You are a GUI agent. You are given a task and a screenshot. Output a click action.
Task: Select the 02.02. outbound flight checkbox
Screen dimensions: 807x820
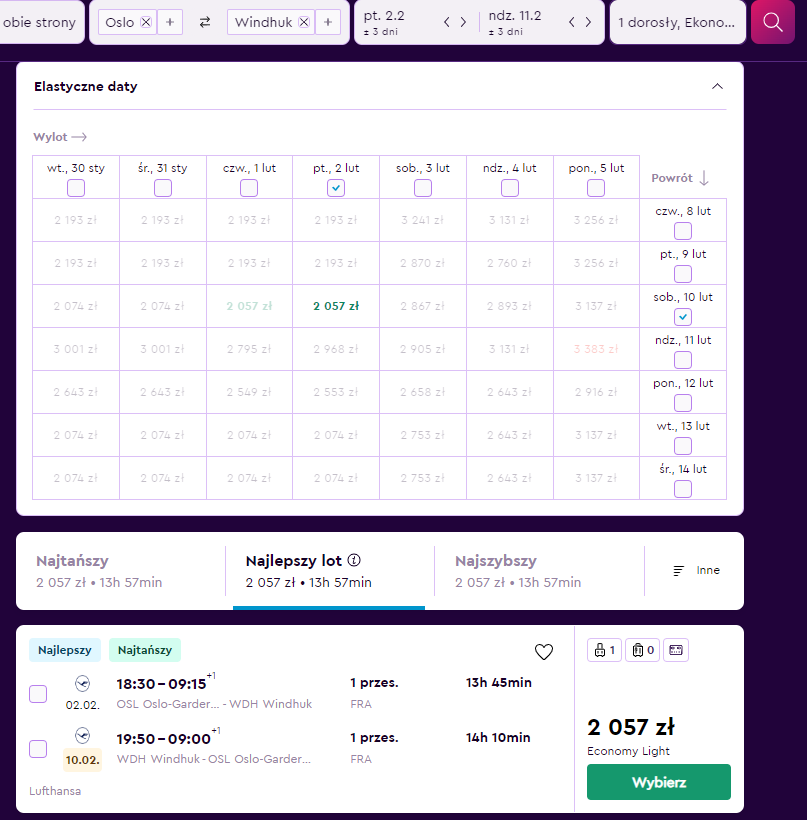(x=38, y=694)
